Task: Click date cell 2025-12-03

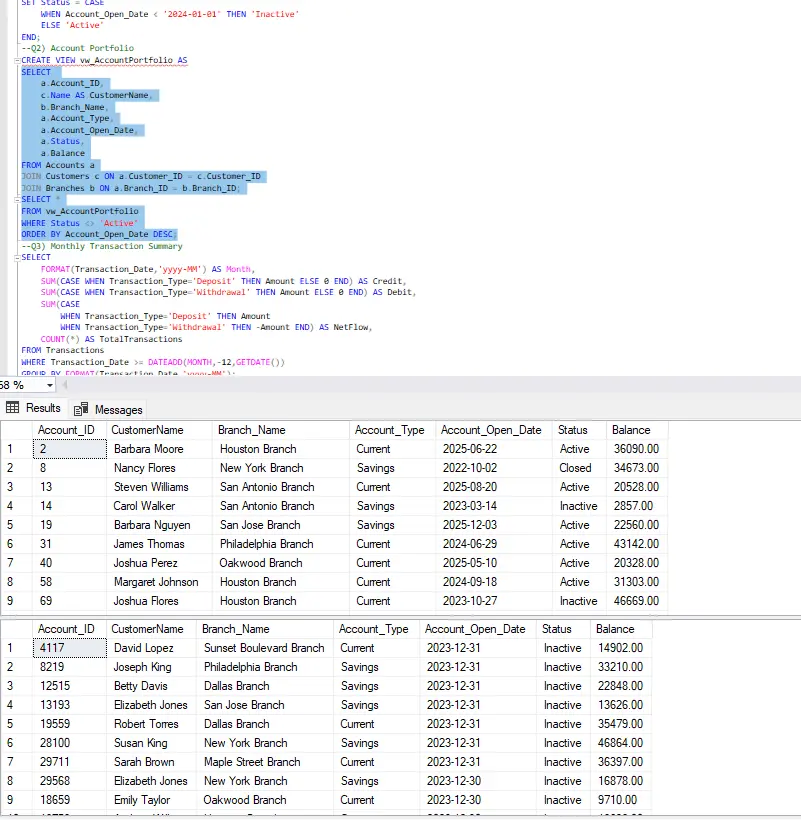Action: tap(494, 525)
